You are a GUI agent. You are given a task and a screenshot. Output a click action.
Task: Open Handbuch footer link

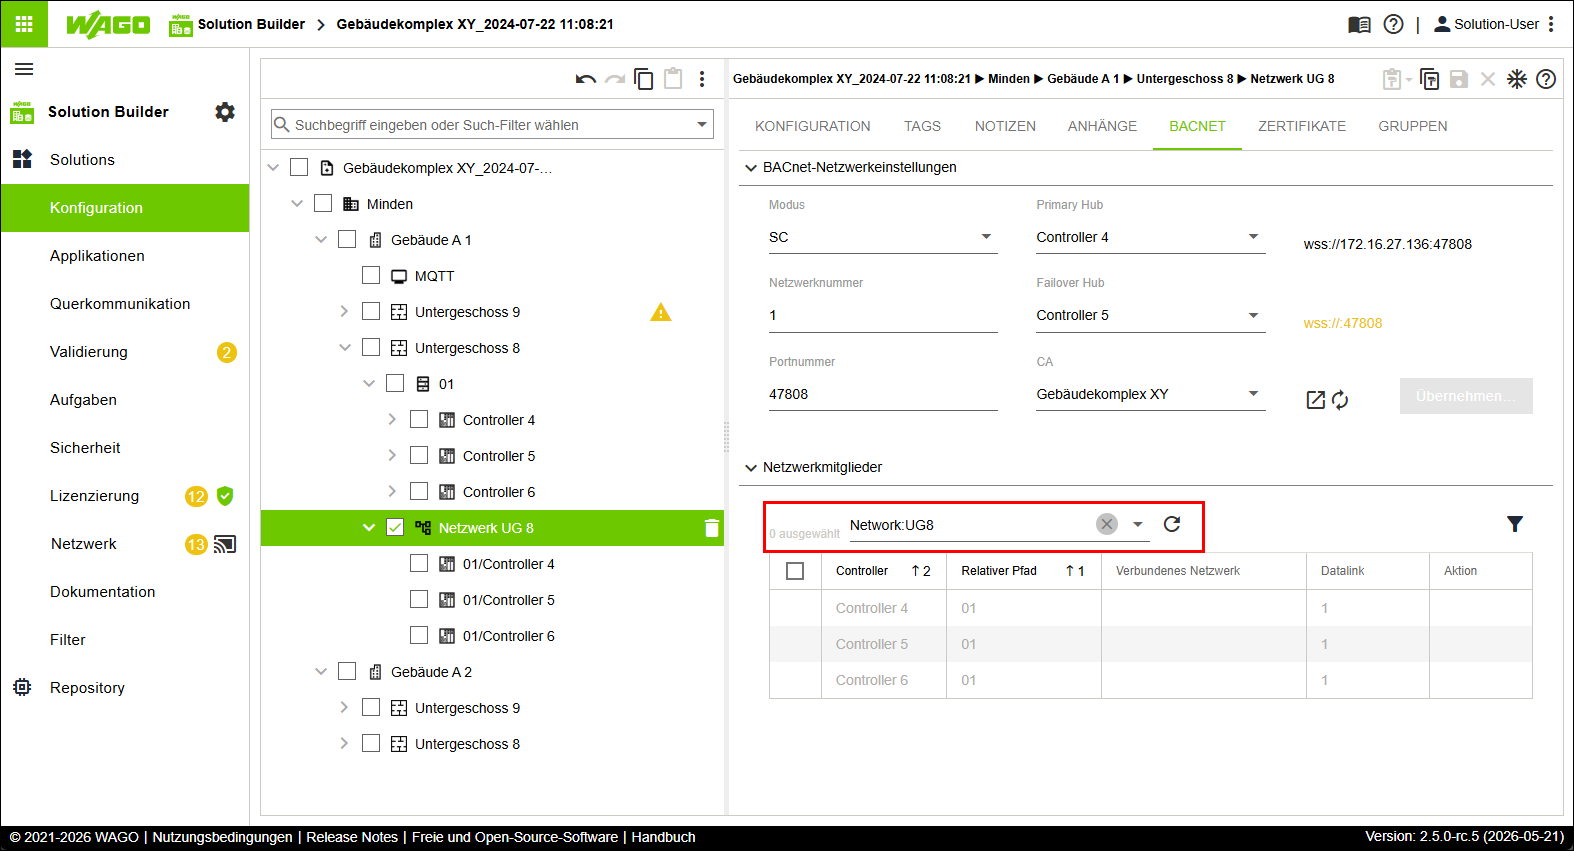663,837
